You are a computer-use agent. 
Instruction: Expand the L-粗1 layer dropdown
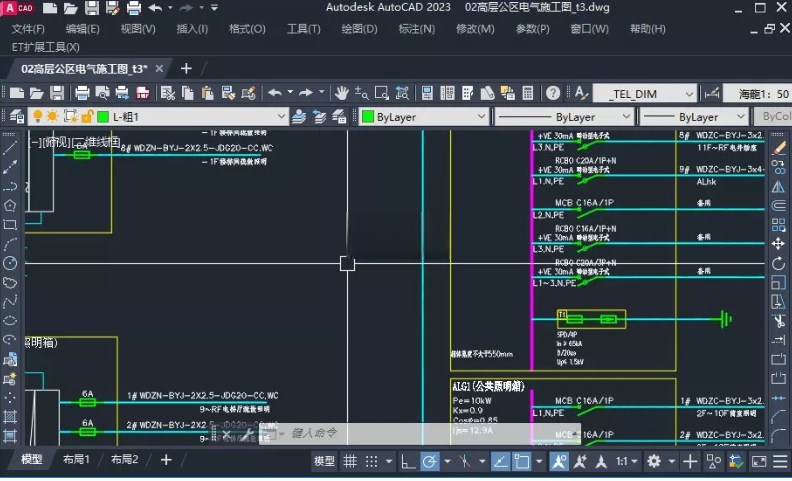[280, 117]
